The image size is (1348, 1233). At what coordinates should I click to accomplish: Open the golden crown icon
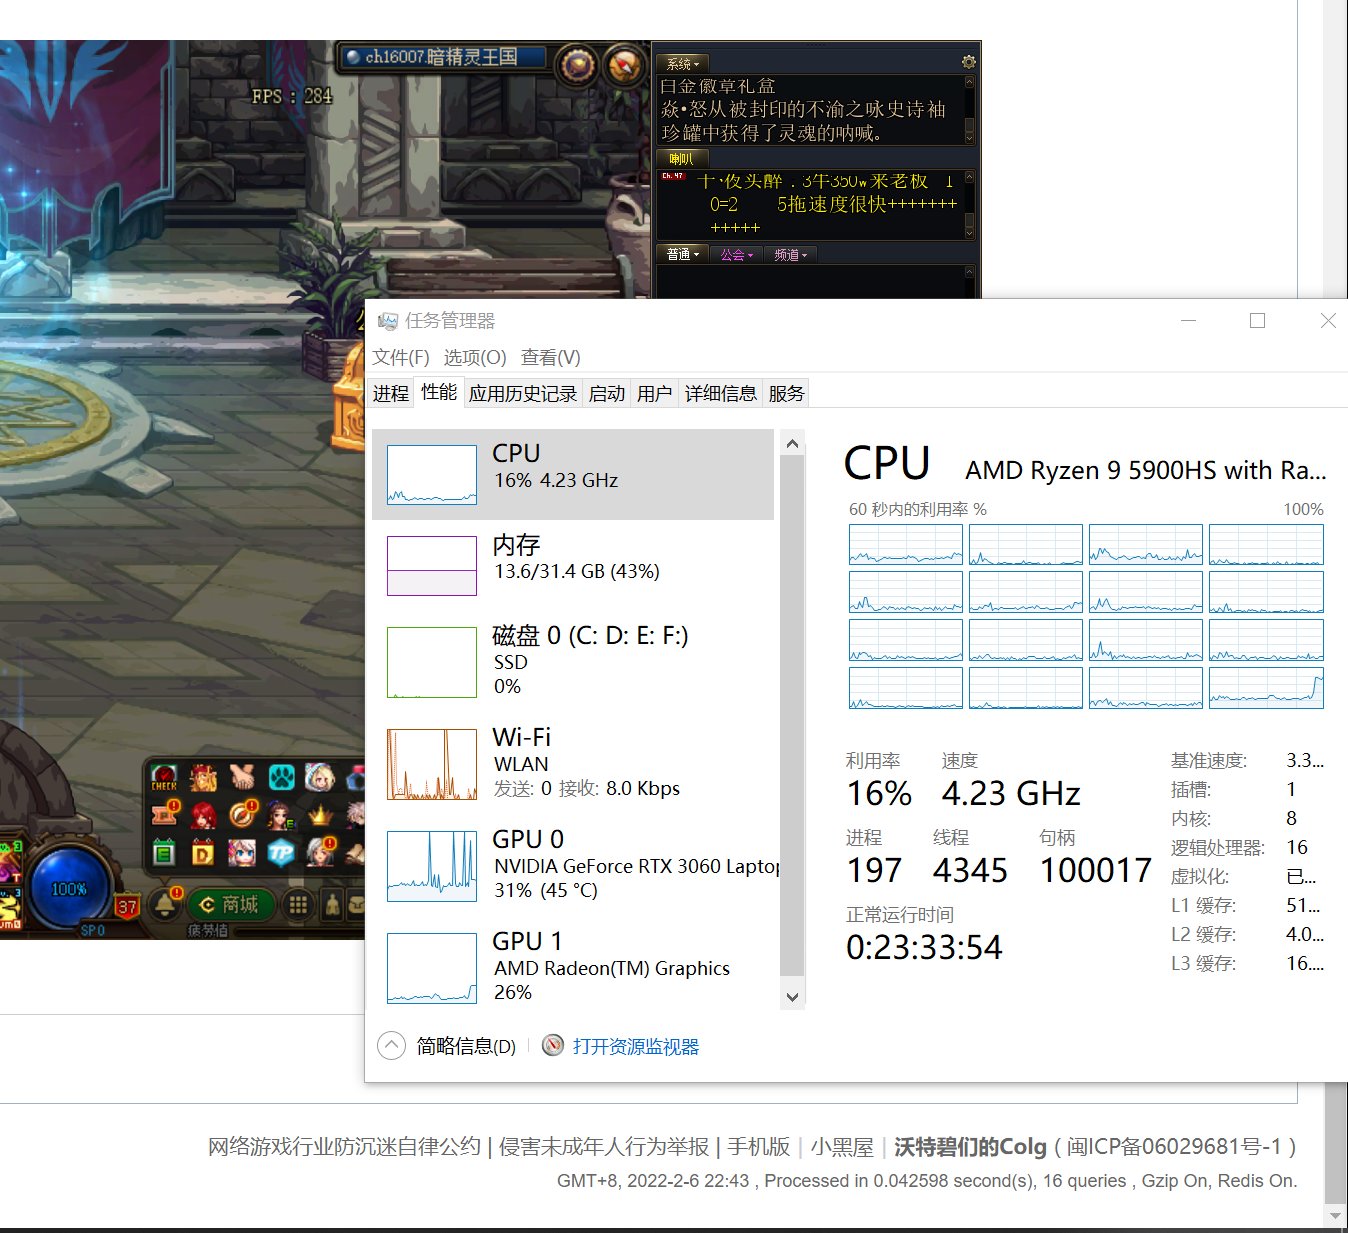321,815
